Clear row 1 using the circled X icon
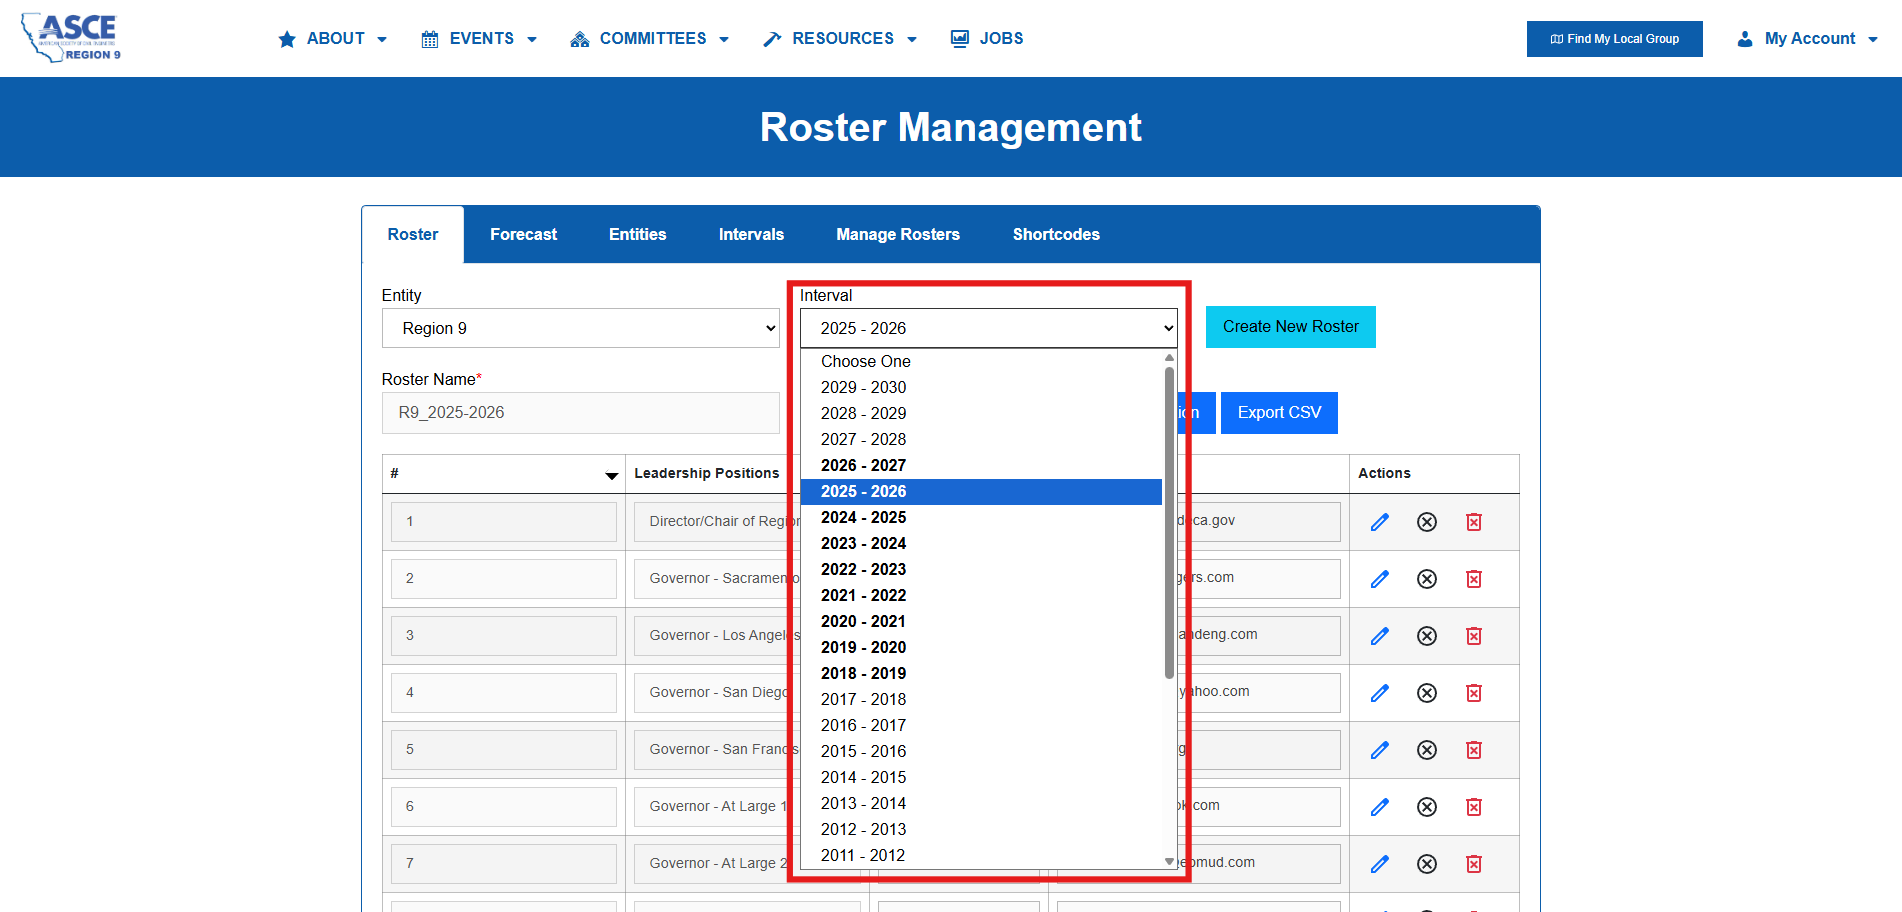 [1427, 522]
